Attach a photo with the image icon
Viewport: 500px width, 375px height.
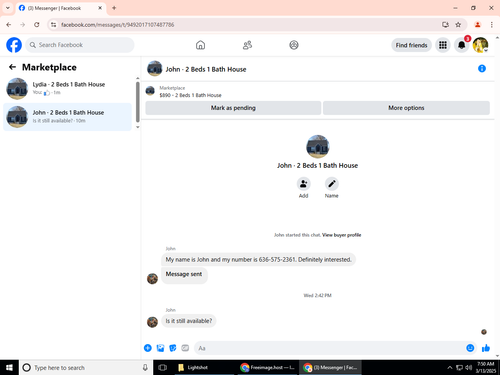pyautogui.click(x=160, y=348)
